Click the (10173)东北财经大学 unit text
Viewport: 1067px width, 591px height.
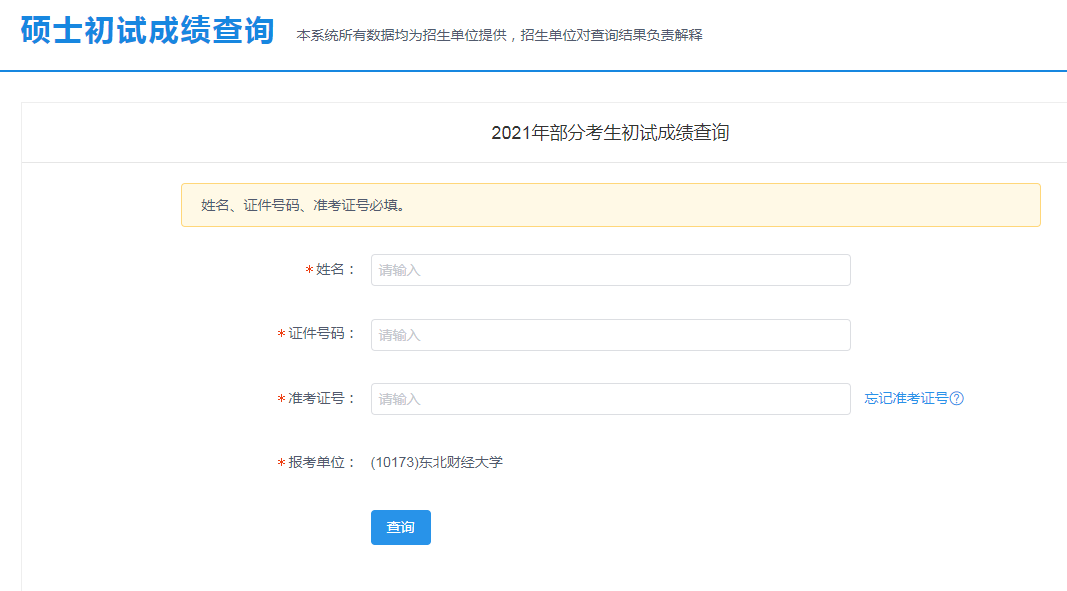coord(437,462)
